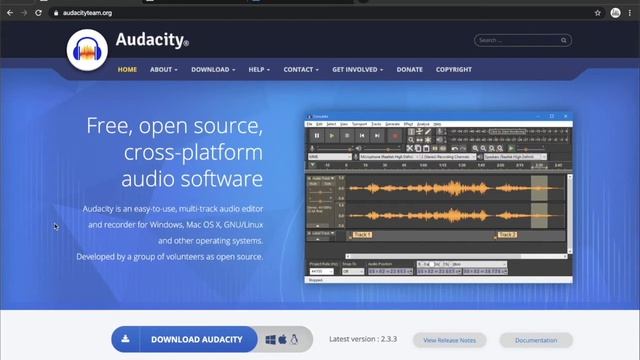The width and height of the screenshot is (640, 360).
Task: Adjust the recording volume slider by microphone icon
Action: point(335,149)
